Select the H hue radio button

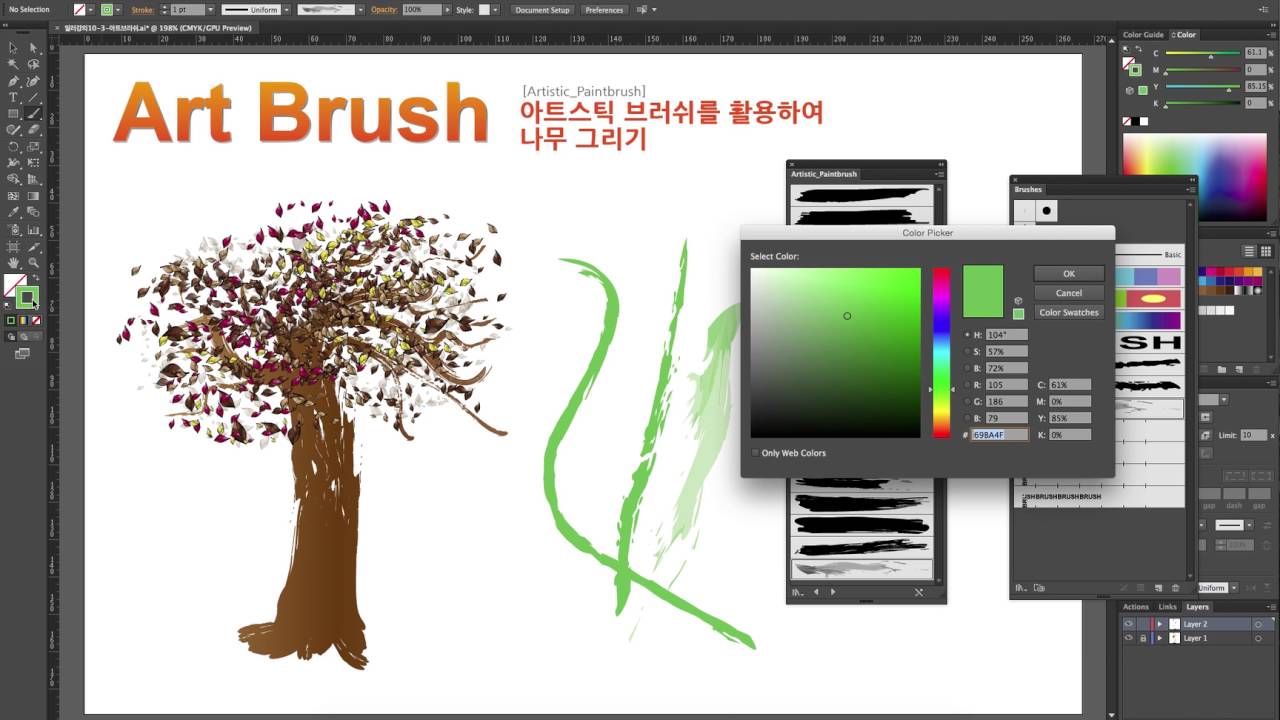(x=967, y=335)
